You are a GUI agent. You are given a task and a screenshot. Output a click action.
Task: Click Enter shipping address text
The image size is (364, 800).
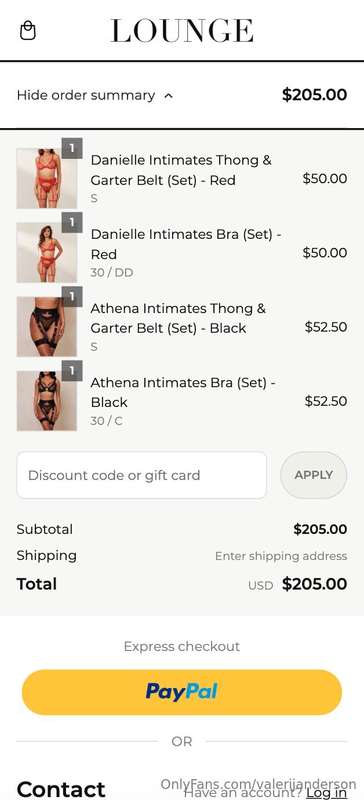pos(281,556)
